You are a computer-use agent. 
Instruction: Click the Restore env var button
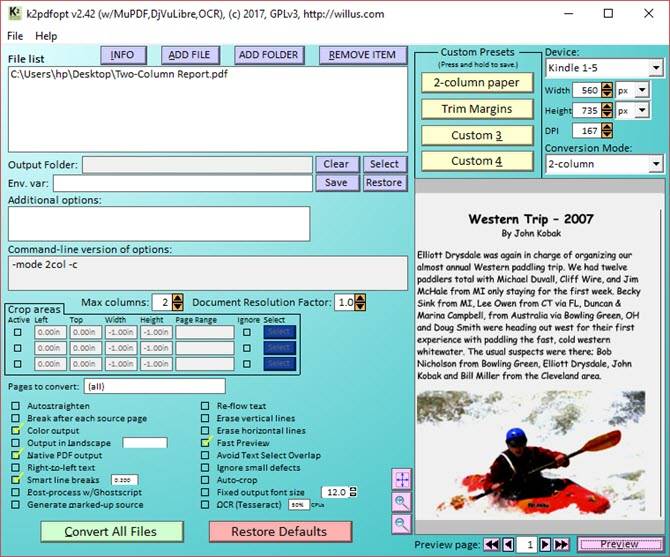[385, 183]
